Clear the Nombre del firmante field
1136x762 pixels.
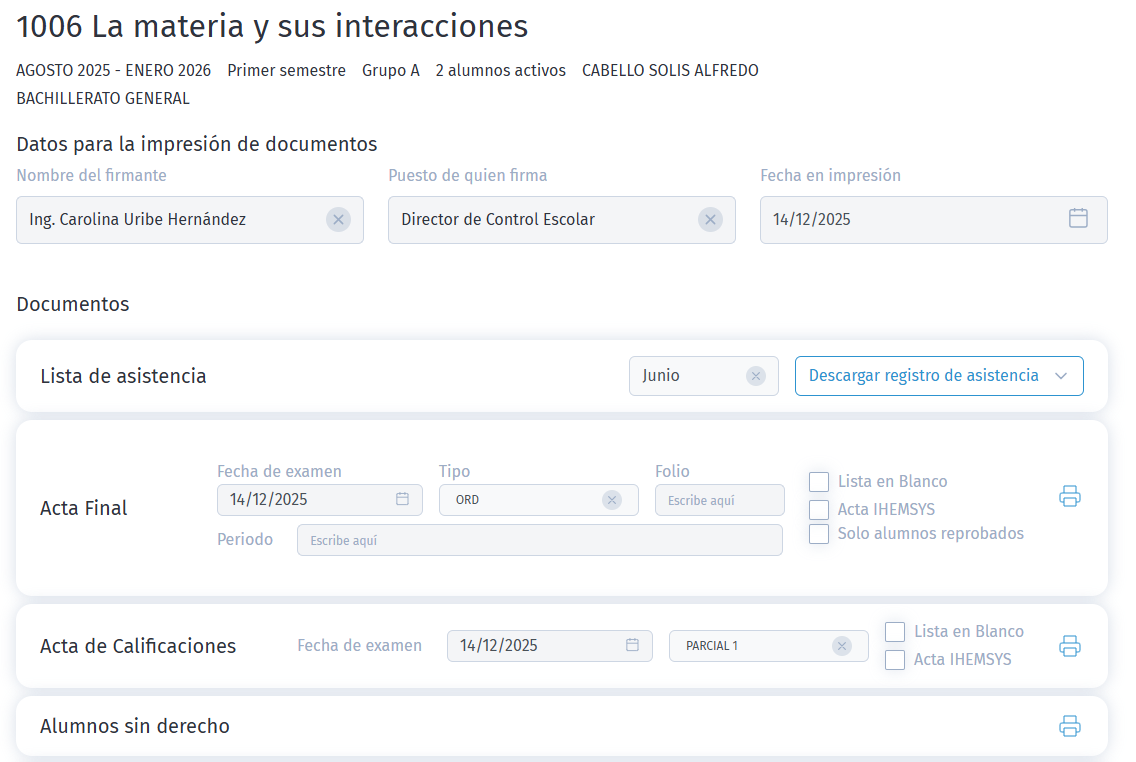click(338, 219)
